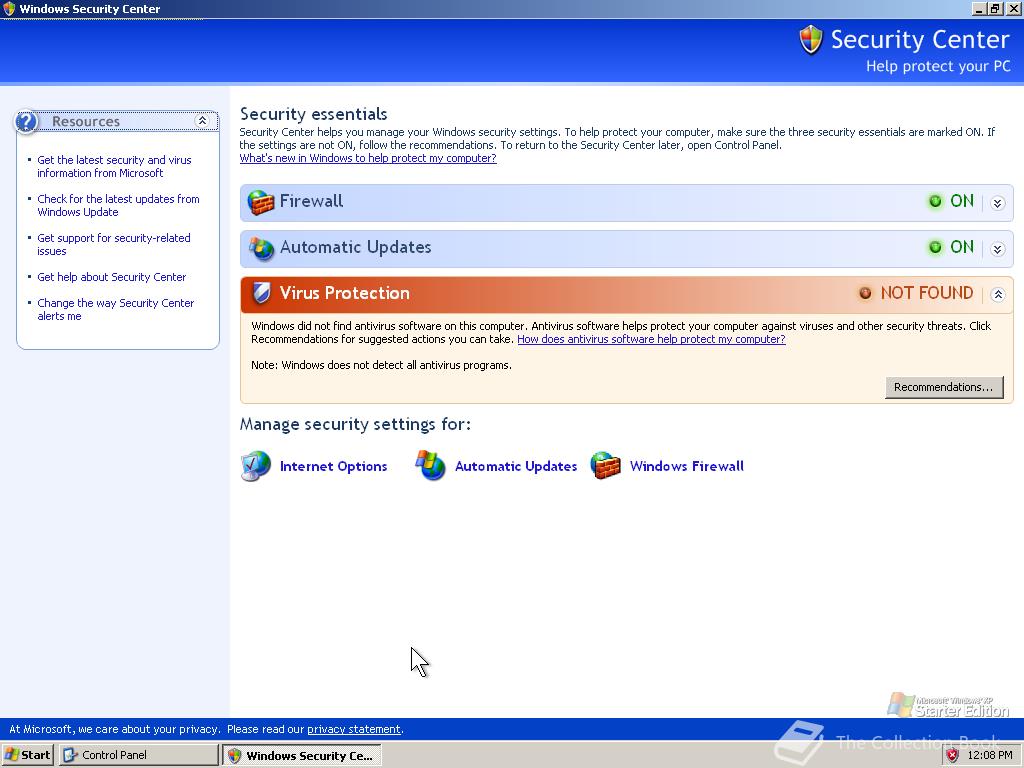
Task: Click the taskbar clock showing 12:08 PM
Action: coord(989,756)
